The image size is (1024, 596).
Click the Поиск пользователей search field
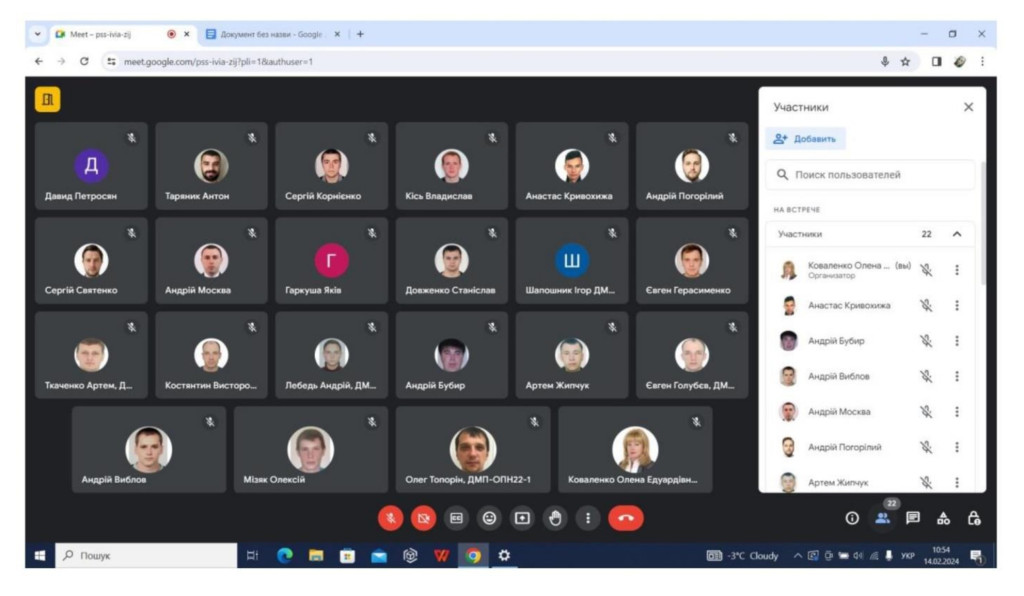[x=870, y=175]
